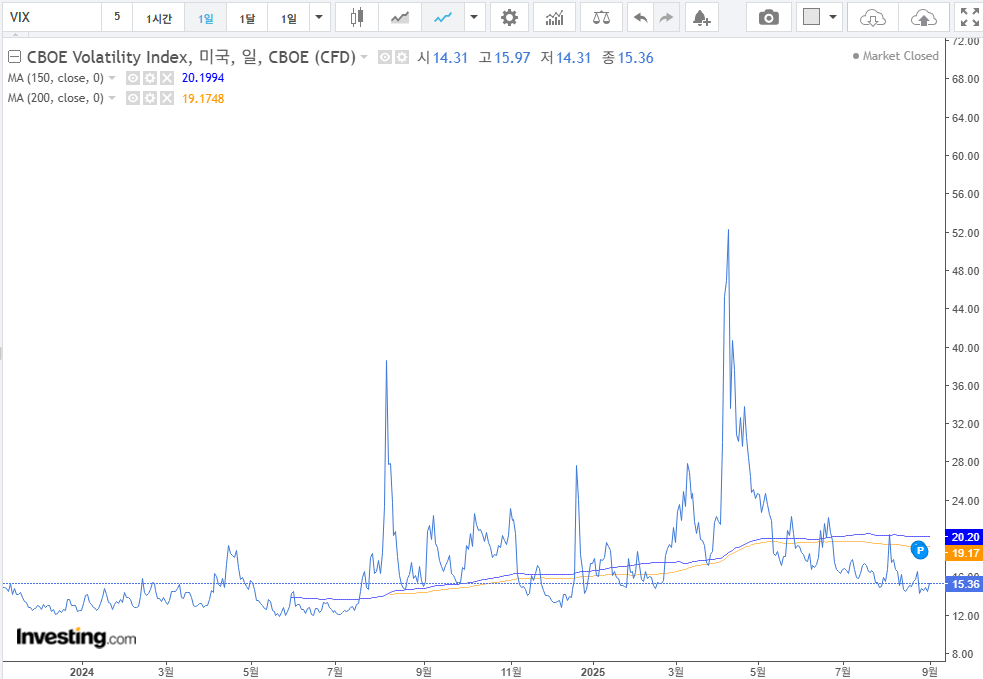The height and width of the screenshot is (679, 983).
Task: Click the 2025 label on the time axis
Action: point(592,672)
